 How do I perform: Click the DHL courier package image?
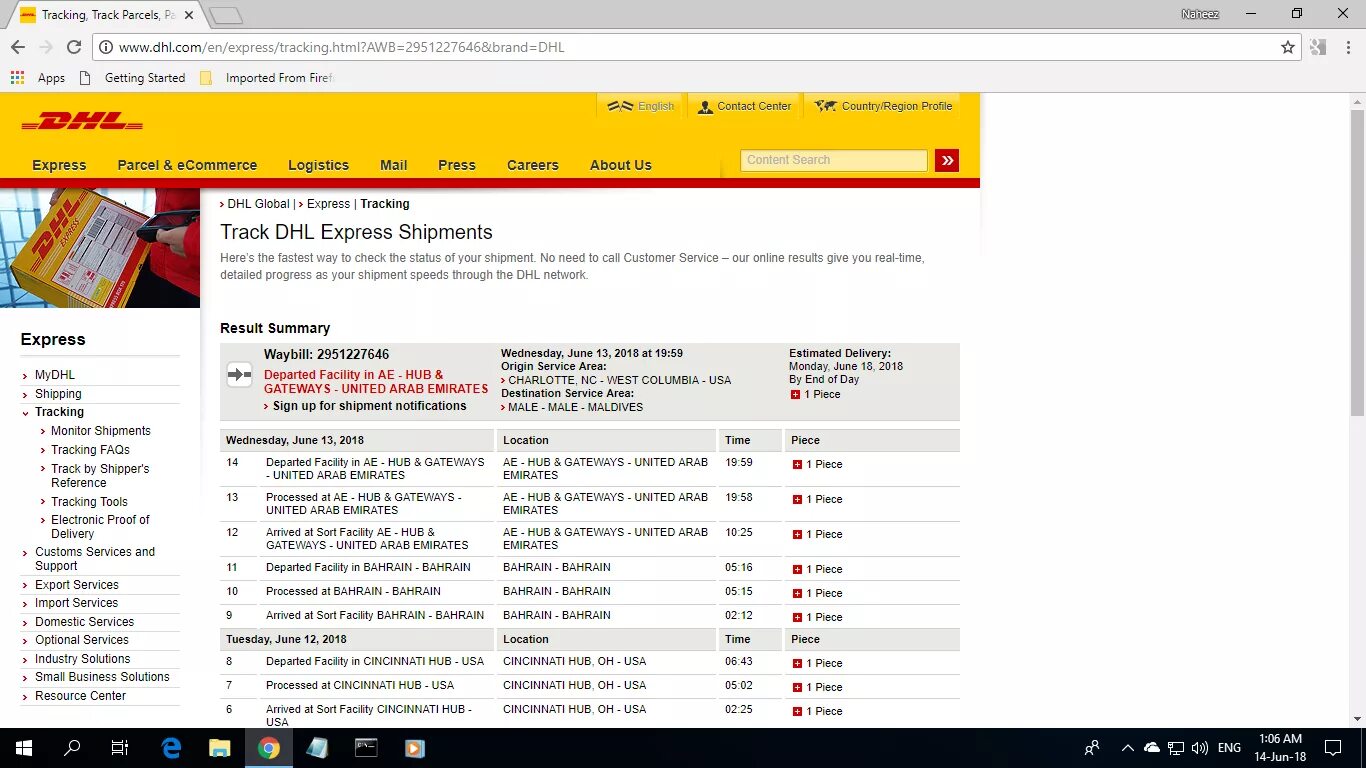click(x=100, y=248)
